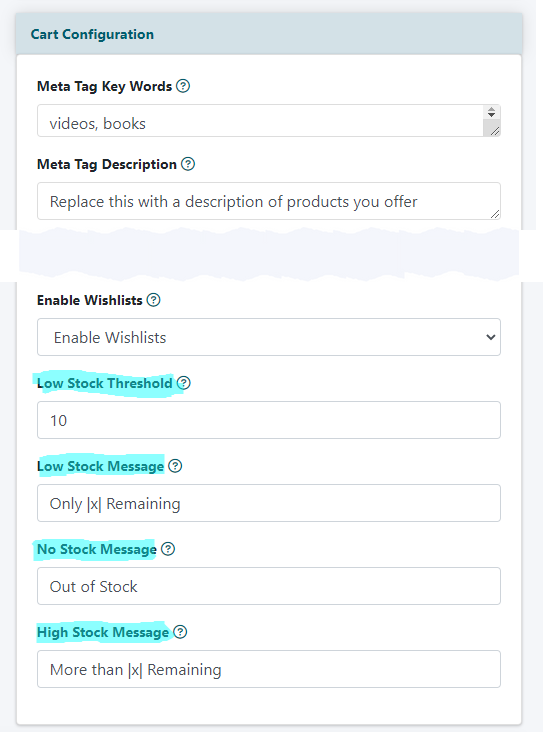Click the Low Stock Threshold field showing 10
This screenshot has width=557, height=741.
coord(269,420)
